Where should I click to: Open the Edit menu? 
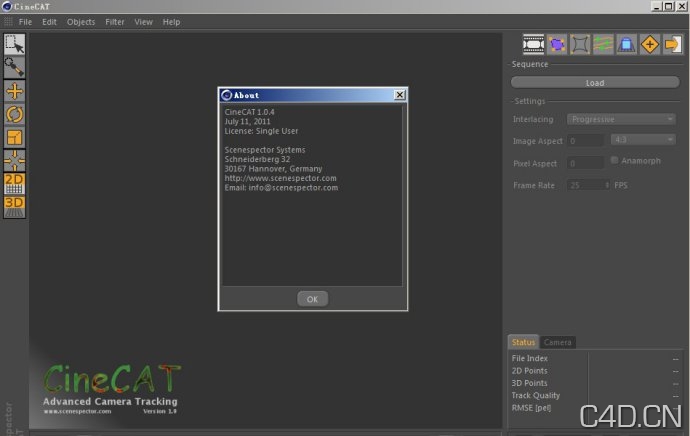point(49,22)
